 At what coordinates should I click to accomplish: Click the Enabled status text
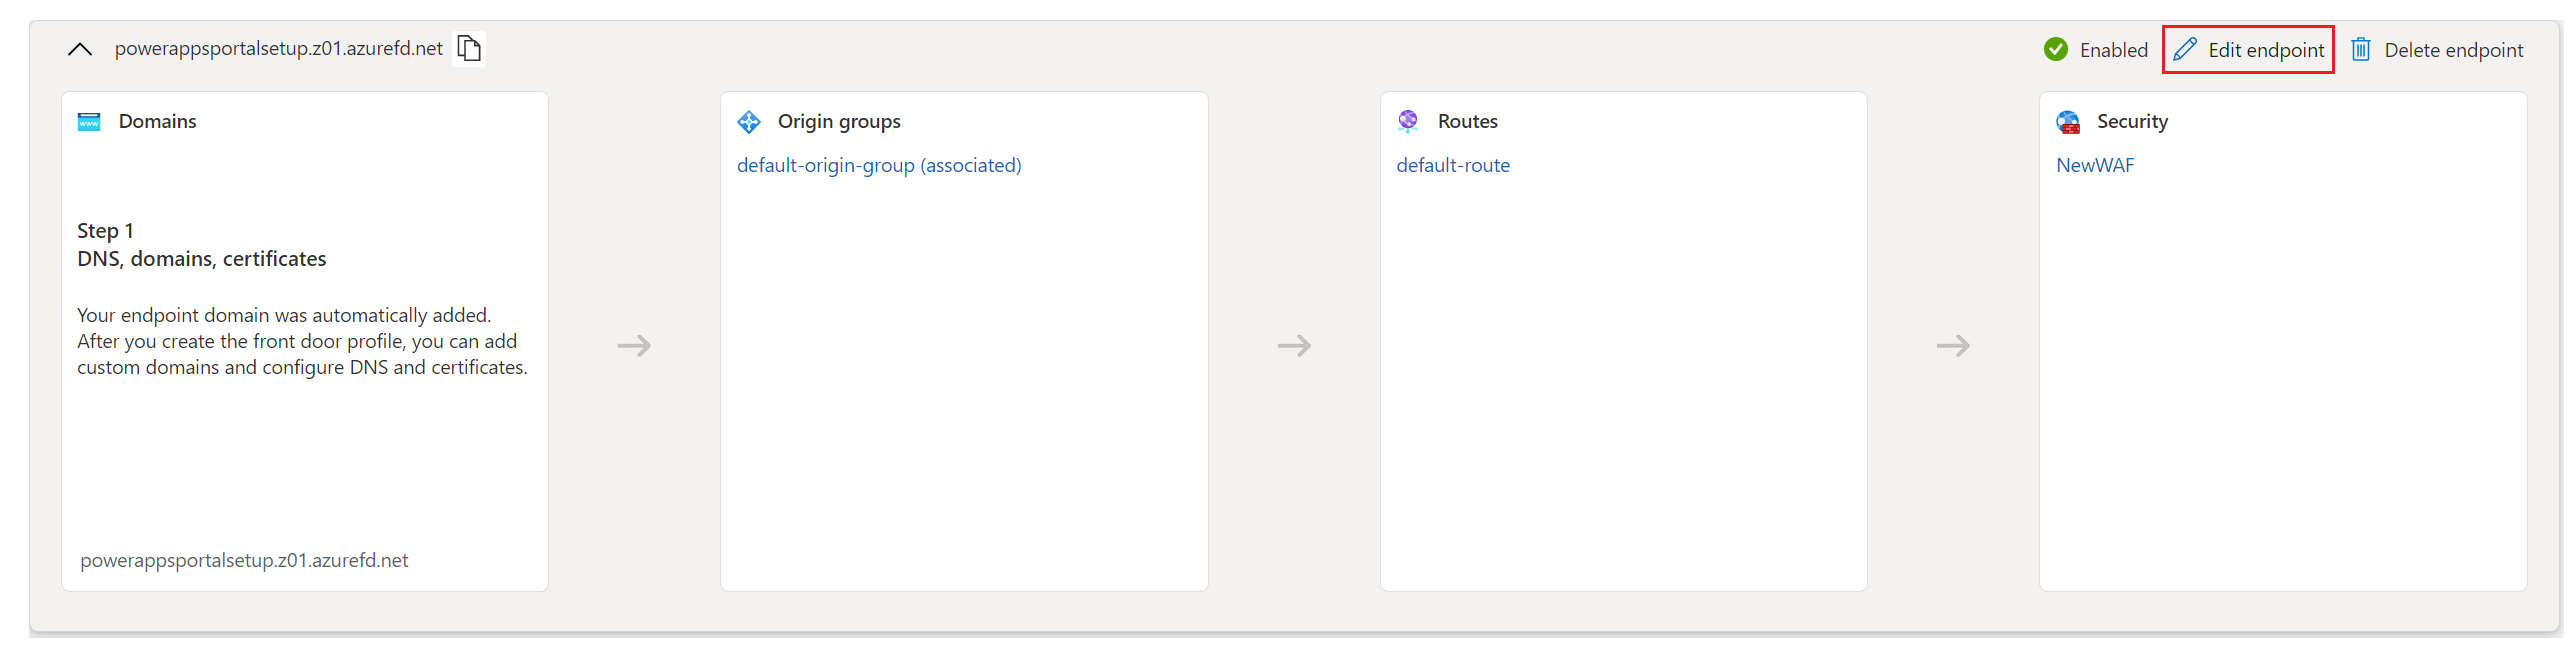pyautogui.click(x=2113, y=50)
